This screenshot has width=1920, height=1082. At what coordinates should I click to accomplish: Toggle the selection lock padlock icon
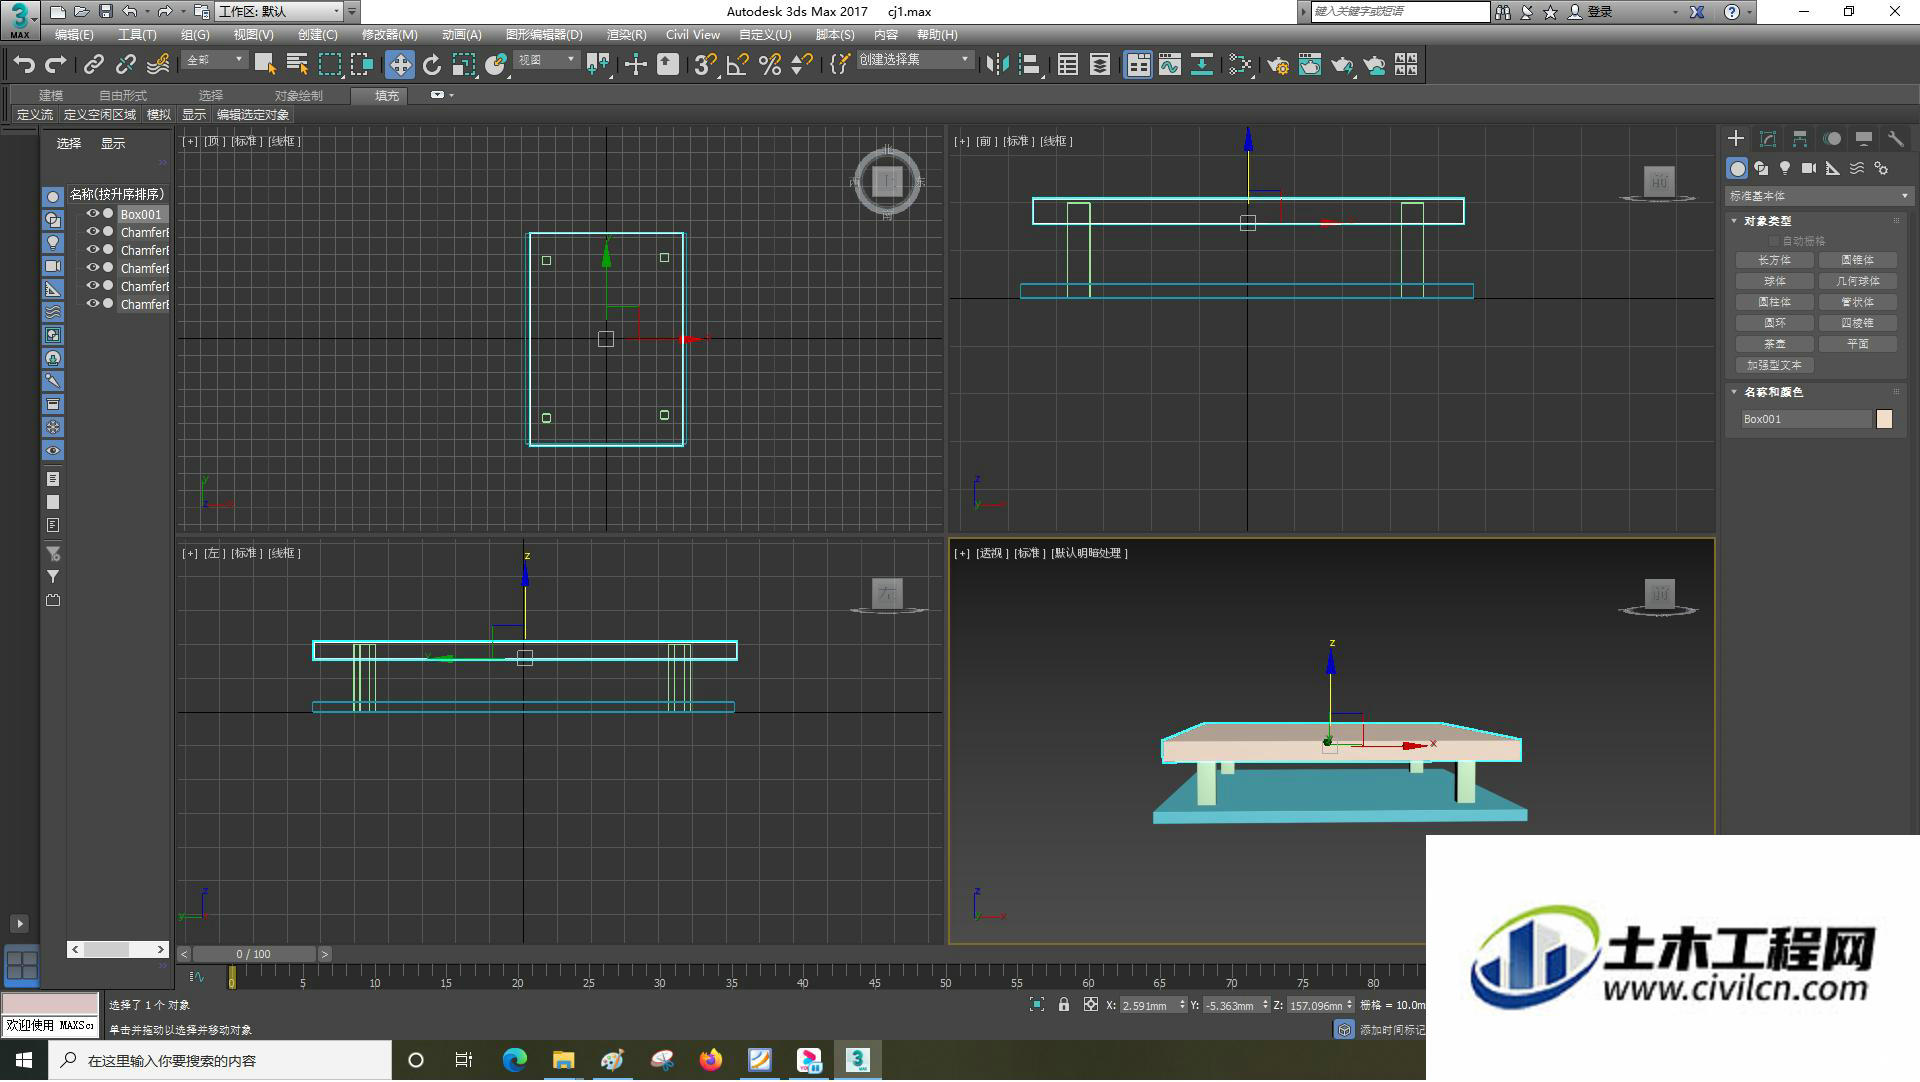(1064, 1004)
